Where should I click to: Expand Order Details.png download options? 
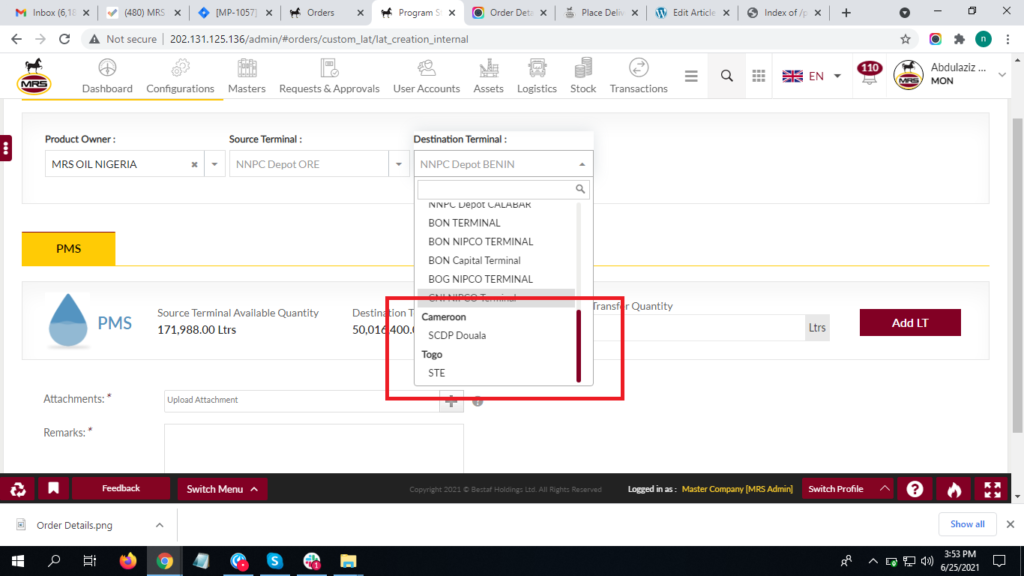click(159, 525)
